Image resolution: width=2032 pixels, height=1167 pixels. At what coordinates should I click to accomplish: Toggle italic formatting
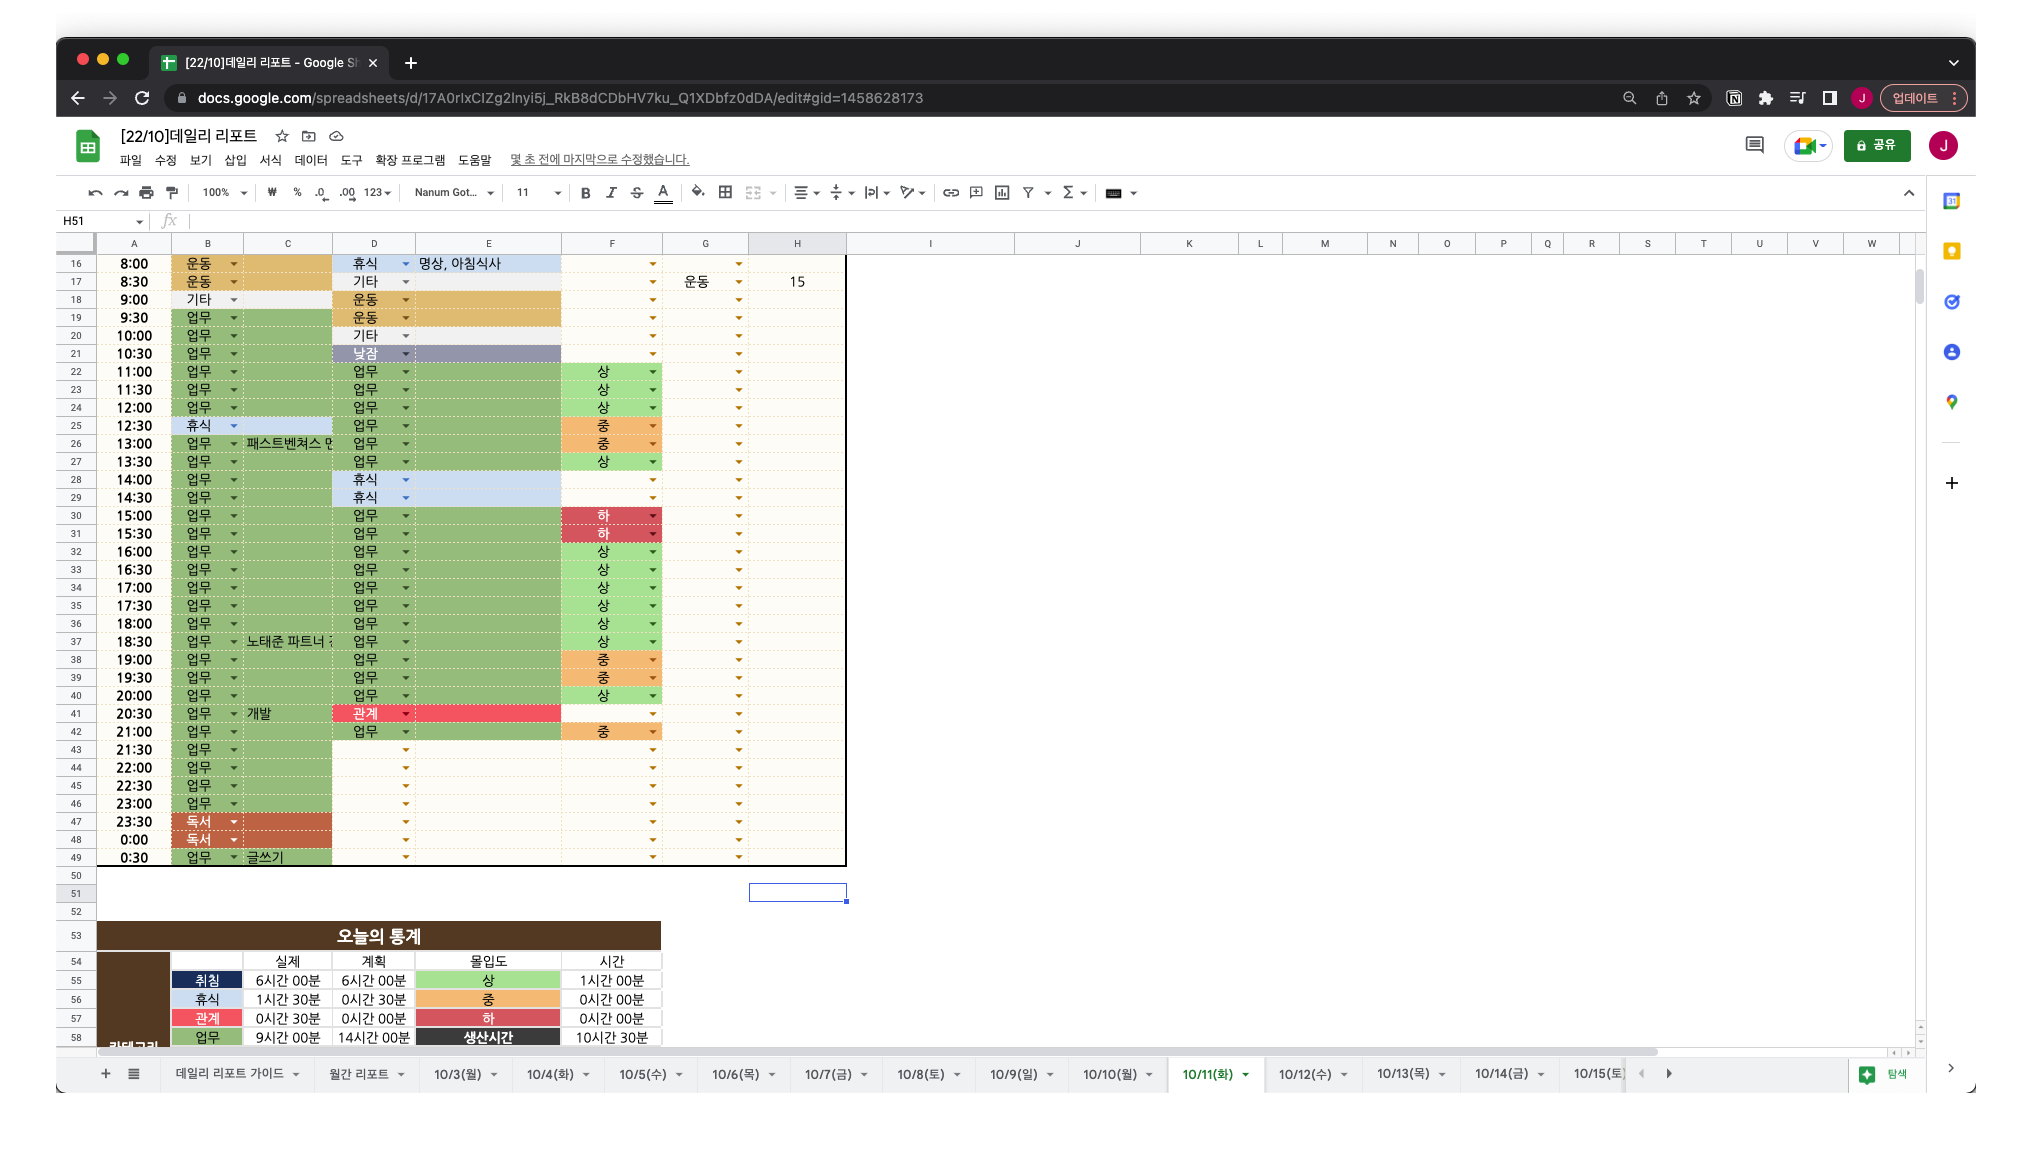(x=611, y=193)
